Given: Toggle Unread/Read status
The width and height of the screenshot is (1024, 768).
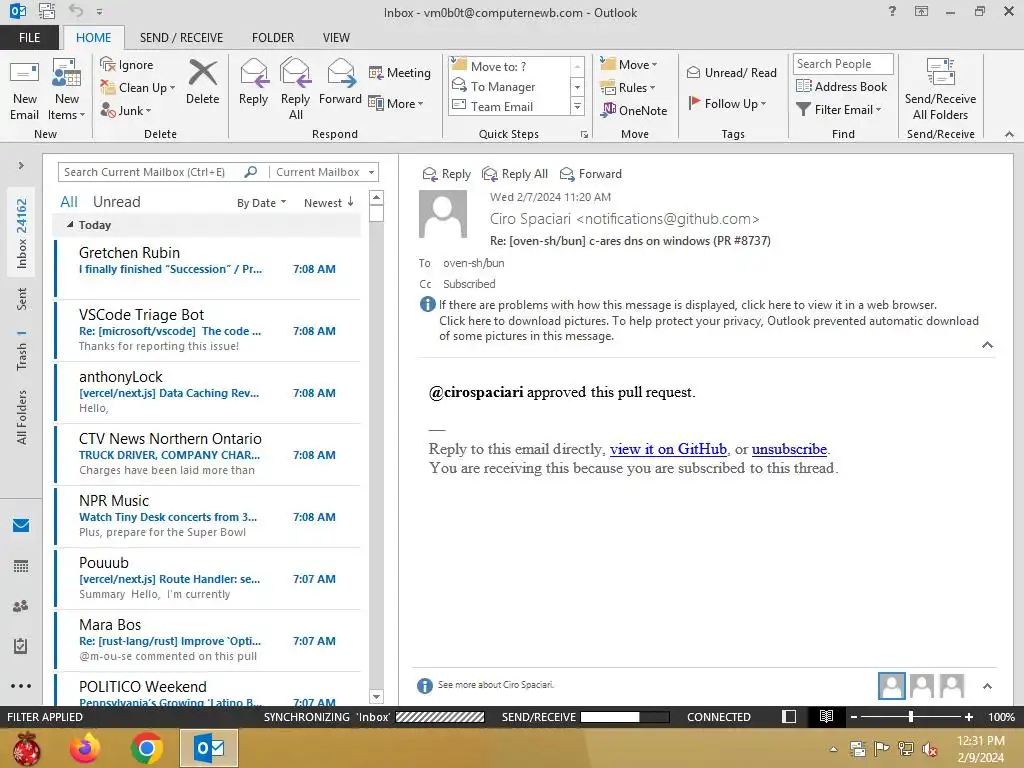Looking at the screenshot, I should [731, 72].
